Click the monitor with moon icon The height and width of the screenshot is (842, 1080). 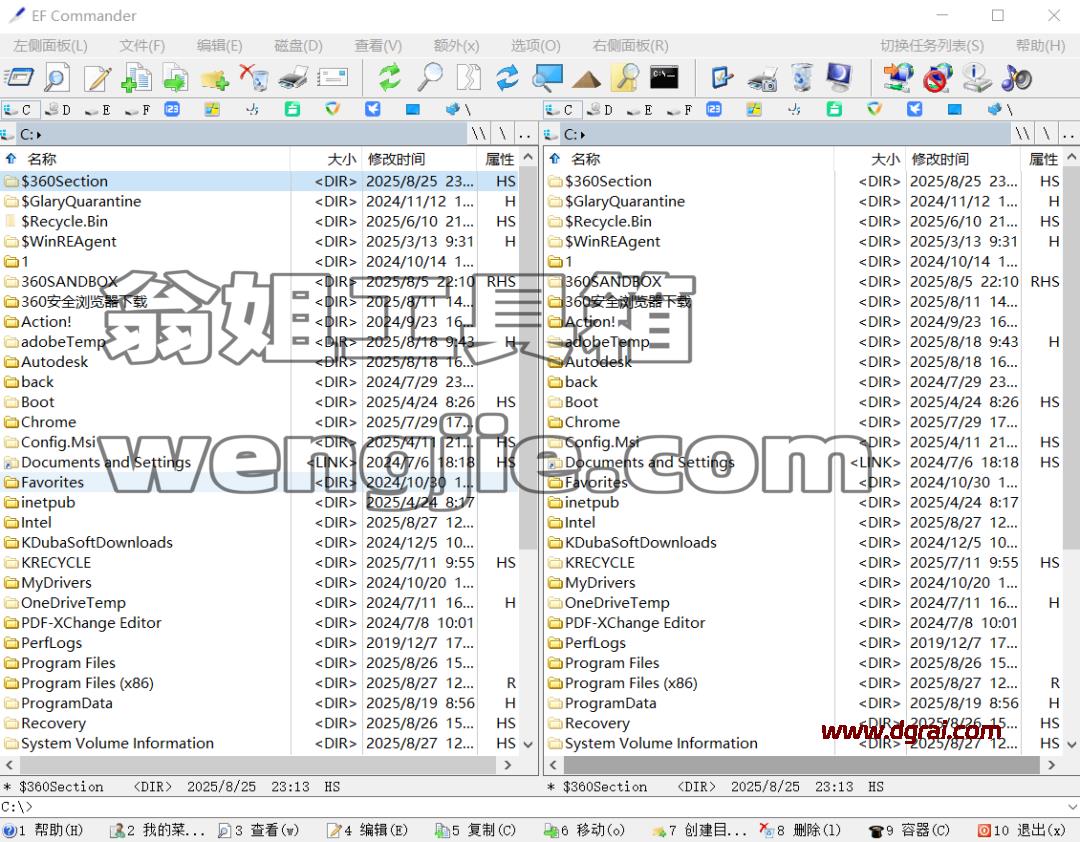click(x=840, y=77)
